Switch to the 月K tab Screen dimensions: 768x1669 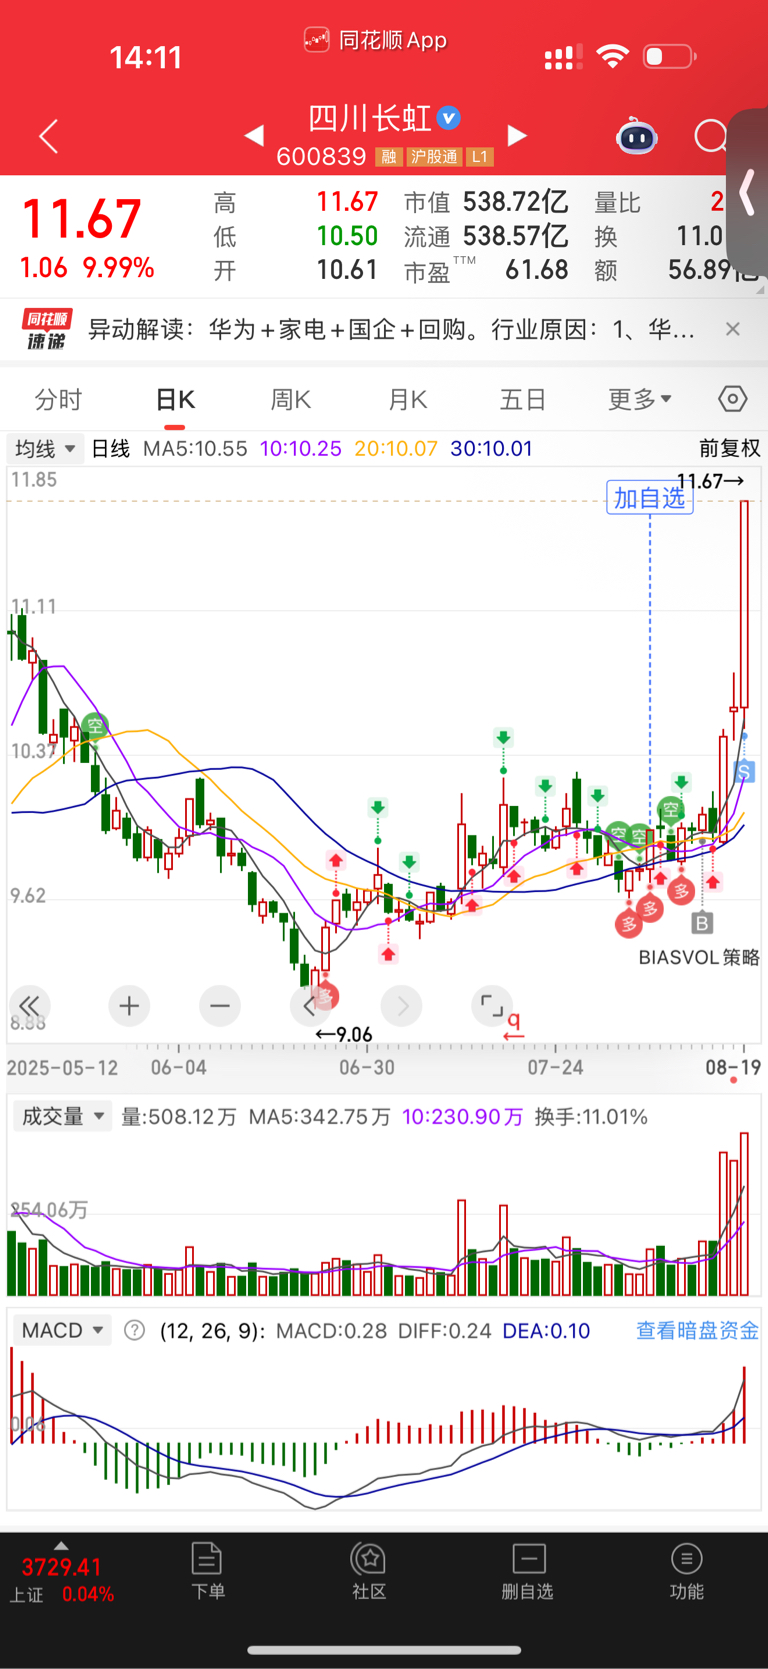(x=408, y=400)
